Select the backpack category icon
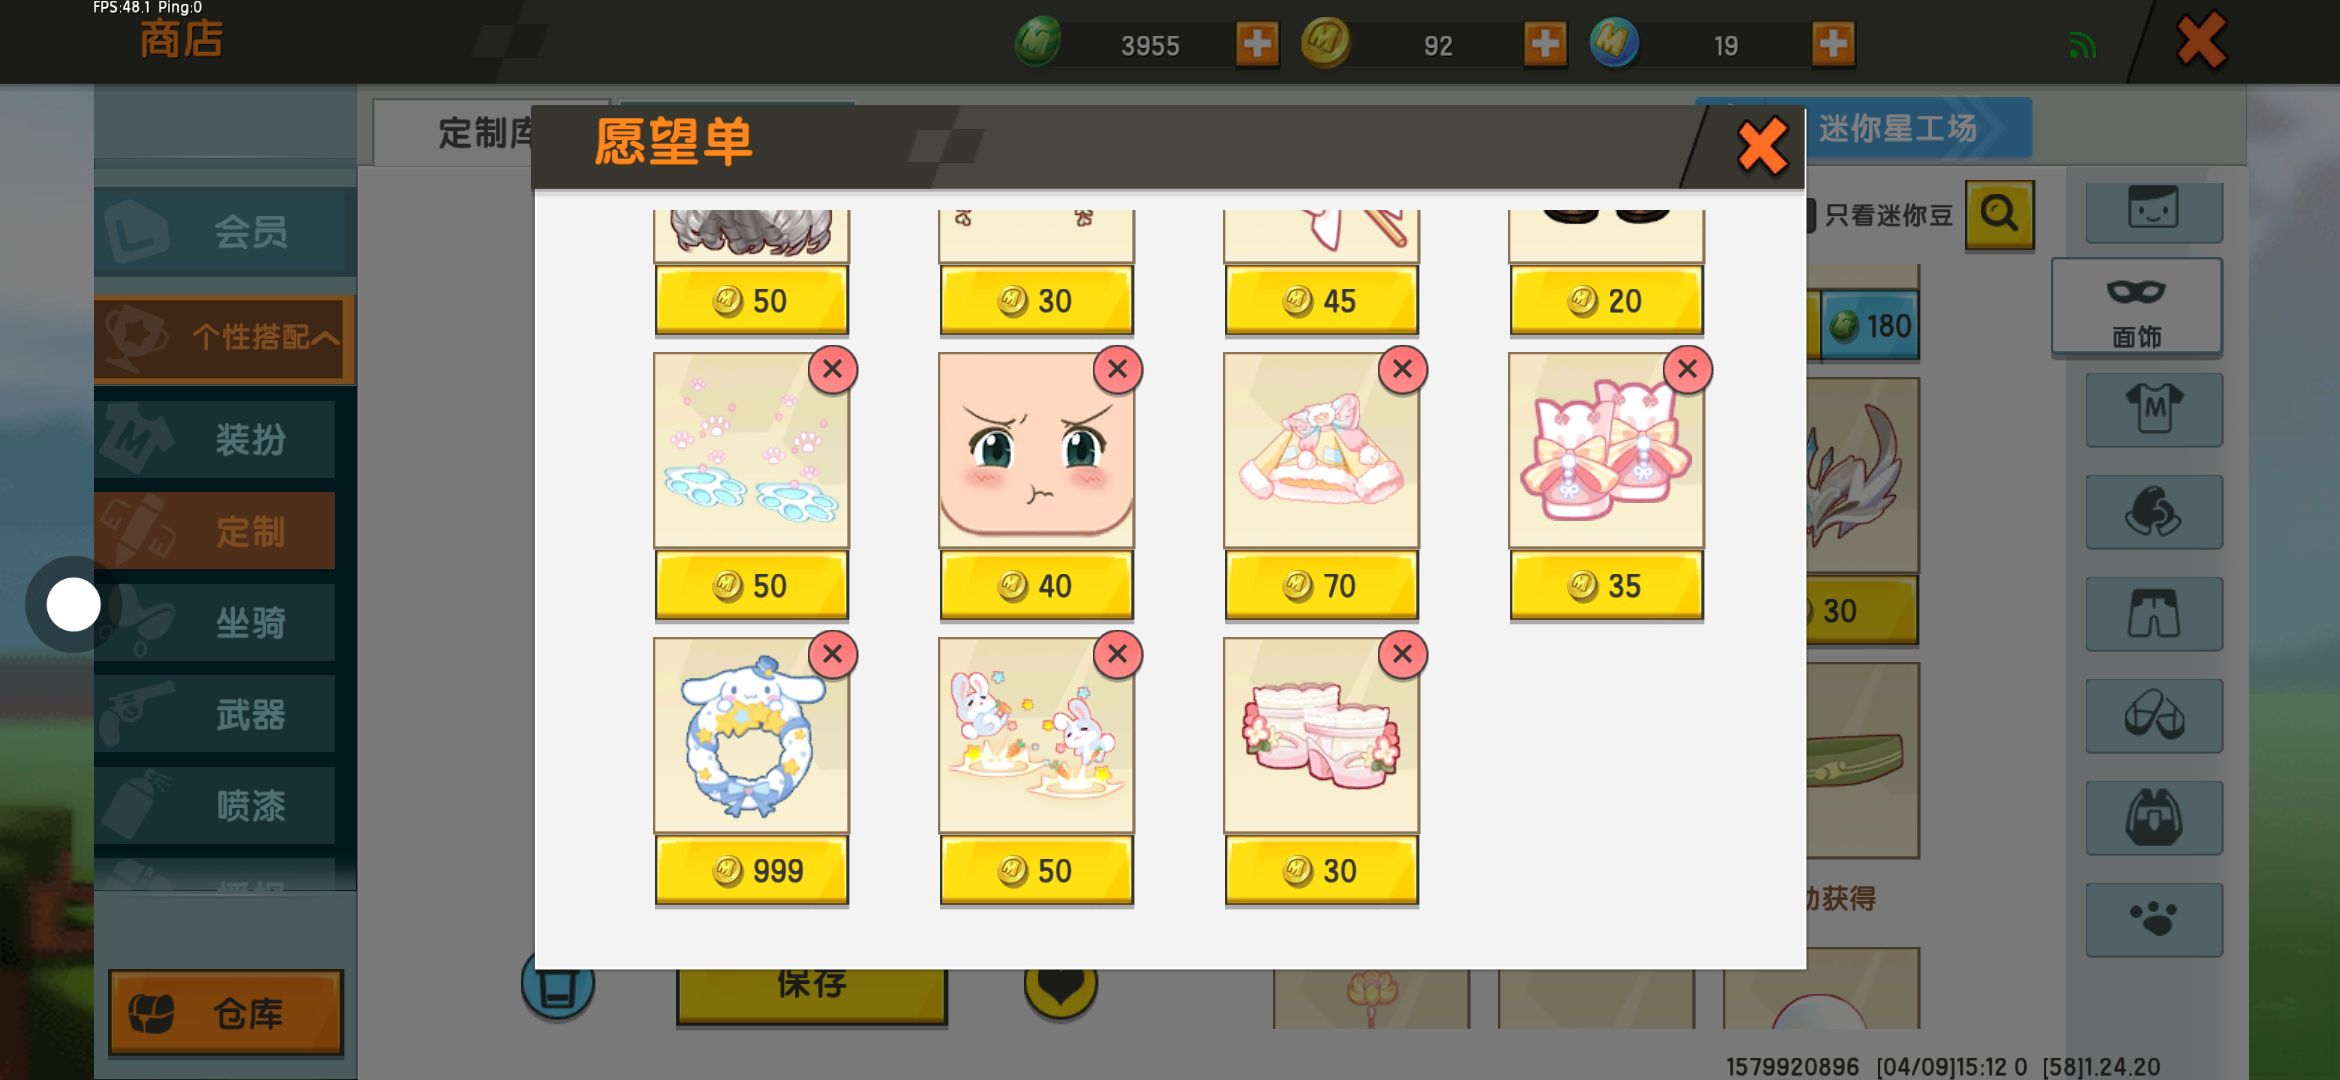Screen dimensions: 2340x1080 point(2154,817)
